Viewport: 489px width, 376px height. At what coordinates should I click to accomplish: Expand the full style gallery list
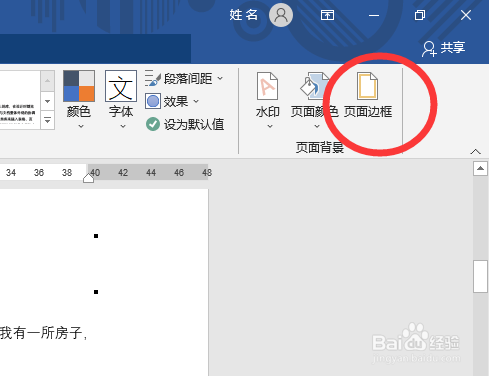(x=47, y=120)
